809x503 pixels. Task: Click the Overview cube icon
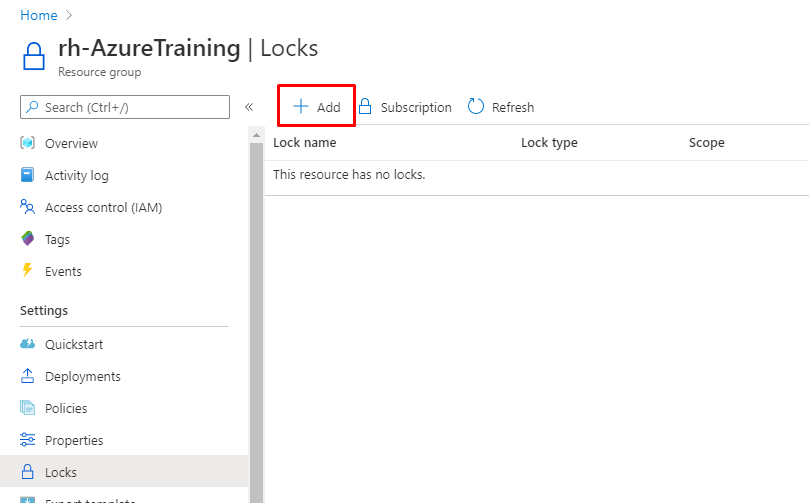click(27, 142)
